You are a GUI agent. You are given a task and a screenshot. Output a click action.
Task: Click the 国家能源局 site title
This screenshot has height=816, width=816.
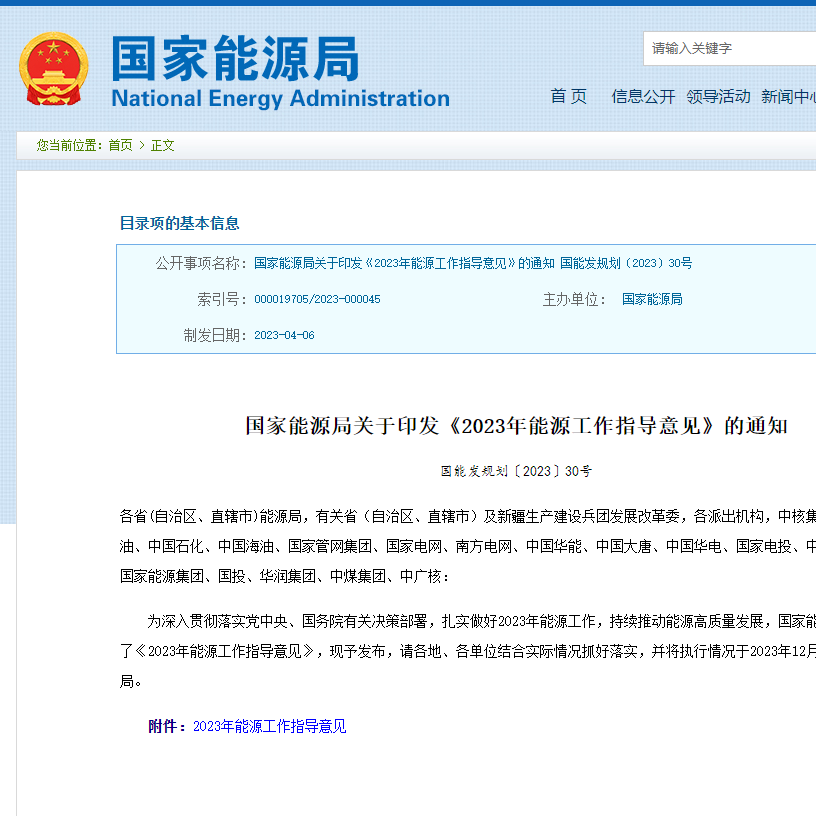coord(235,59)
